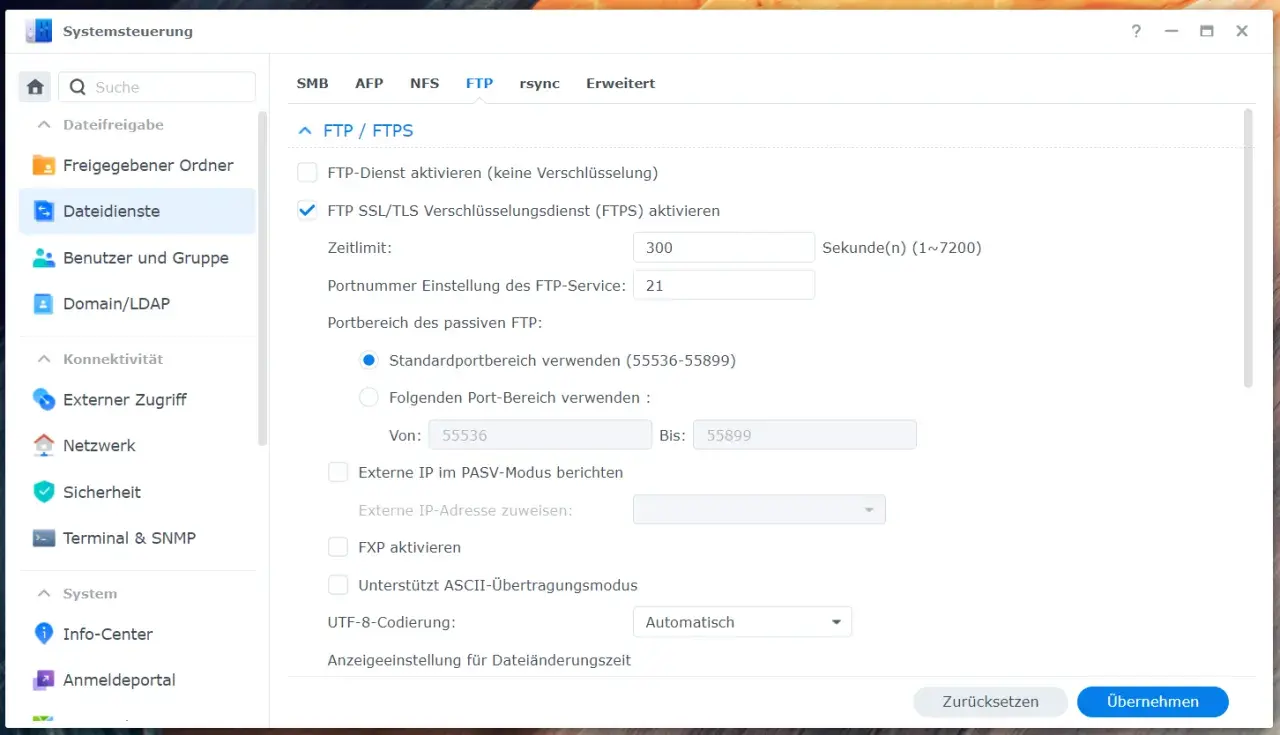Open Terminal & SNMP settings
1280x735 pixels.
pyautogui.click(x=137, y=538)
